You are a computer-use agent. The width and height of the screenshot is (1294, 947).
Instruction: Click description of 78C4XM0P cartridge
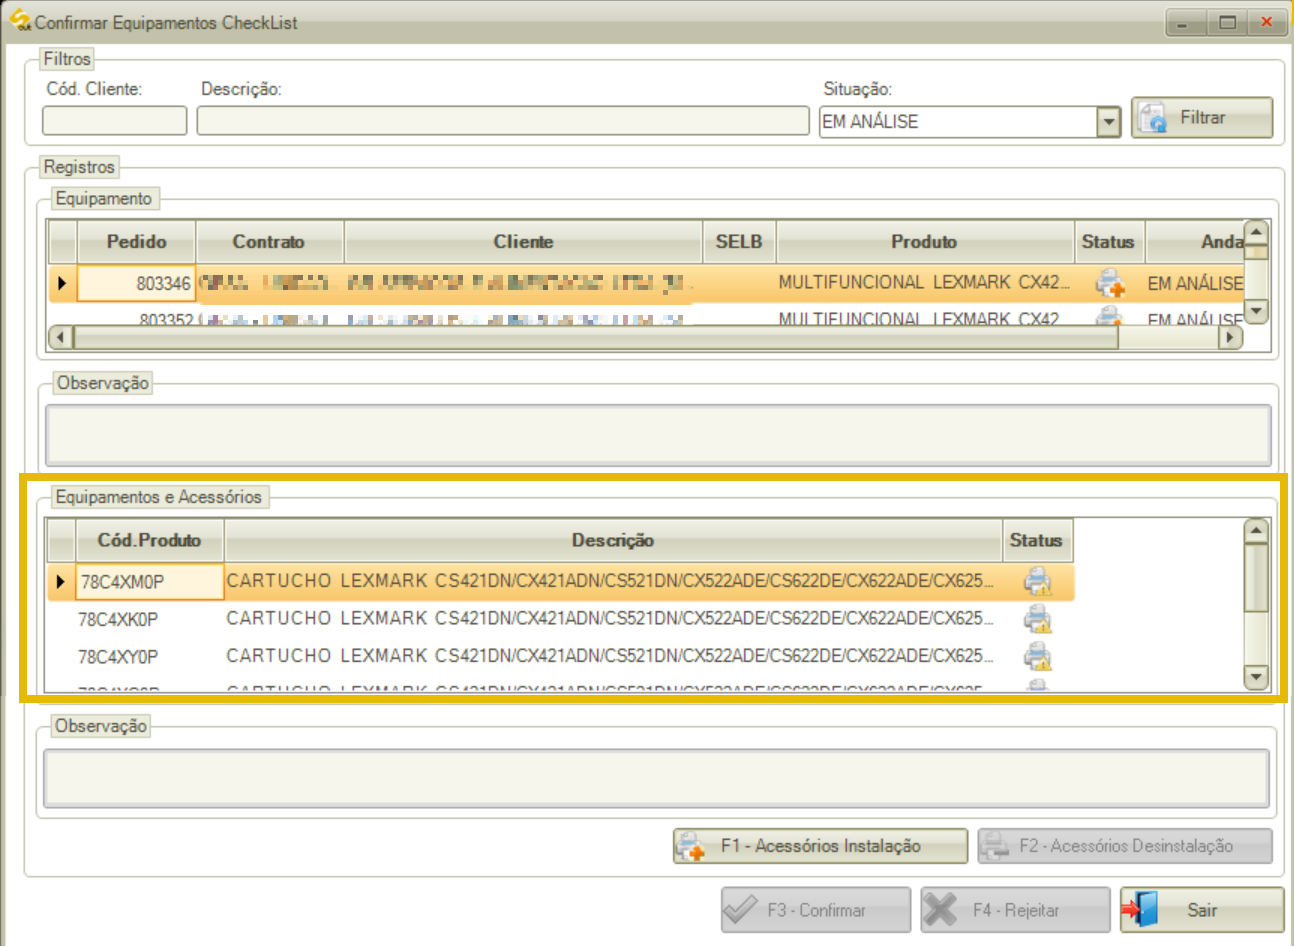point(610,581)
